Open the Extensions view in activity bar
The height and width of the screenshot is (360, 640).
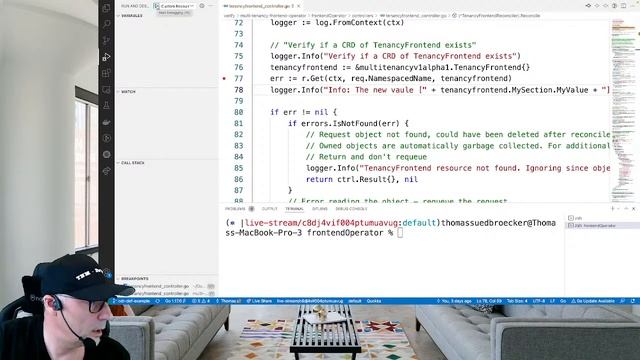(107, 73)
